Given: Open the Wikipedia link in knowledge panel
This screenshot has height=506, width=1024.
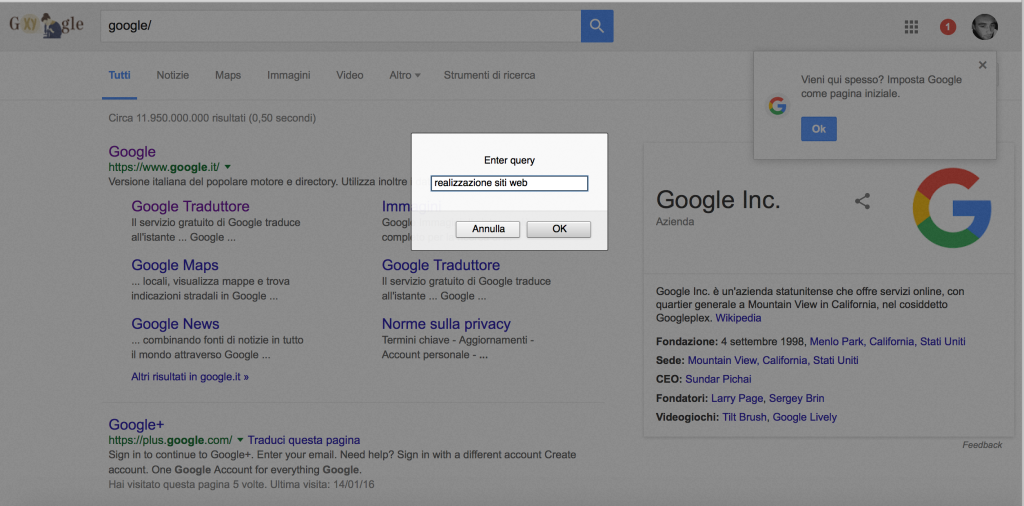Looking at the screenshot, I should (x=738, y=319).
